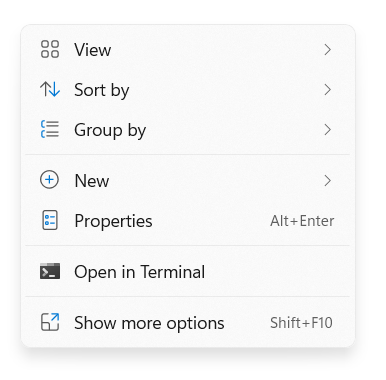Open the View menu entry
This screenshot has width=386, height=380.
tap(188, 50)
